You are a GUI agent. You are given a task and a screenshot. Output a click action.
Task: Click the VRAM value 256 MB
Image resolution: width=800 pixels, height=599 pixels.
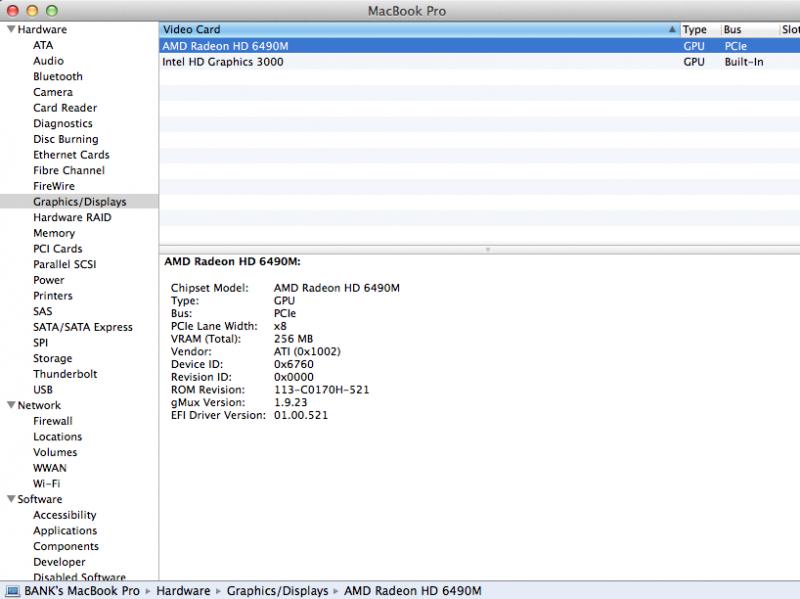pos(293,339)
